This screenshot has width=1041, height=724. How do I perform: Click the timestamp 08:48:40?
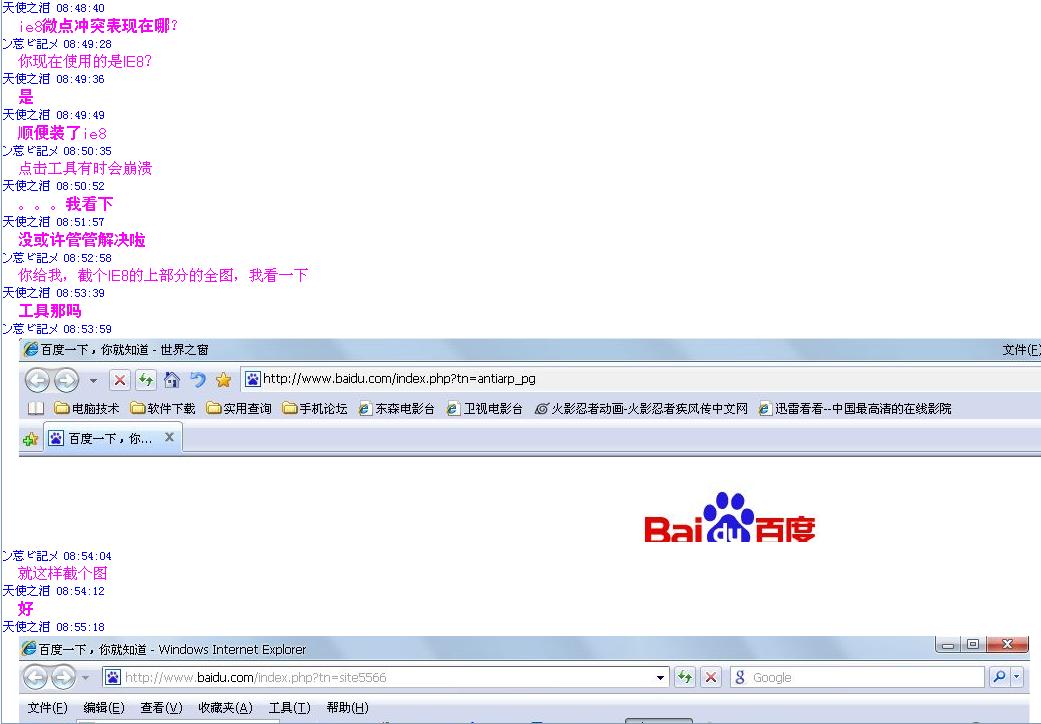pos(80,8)
